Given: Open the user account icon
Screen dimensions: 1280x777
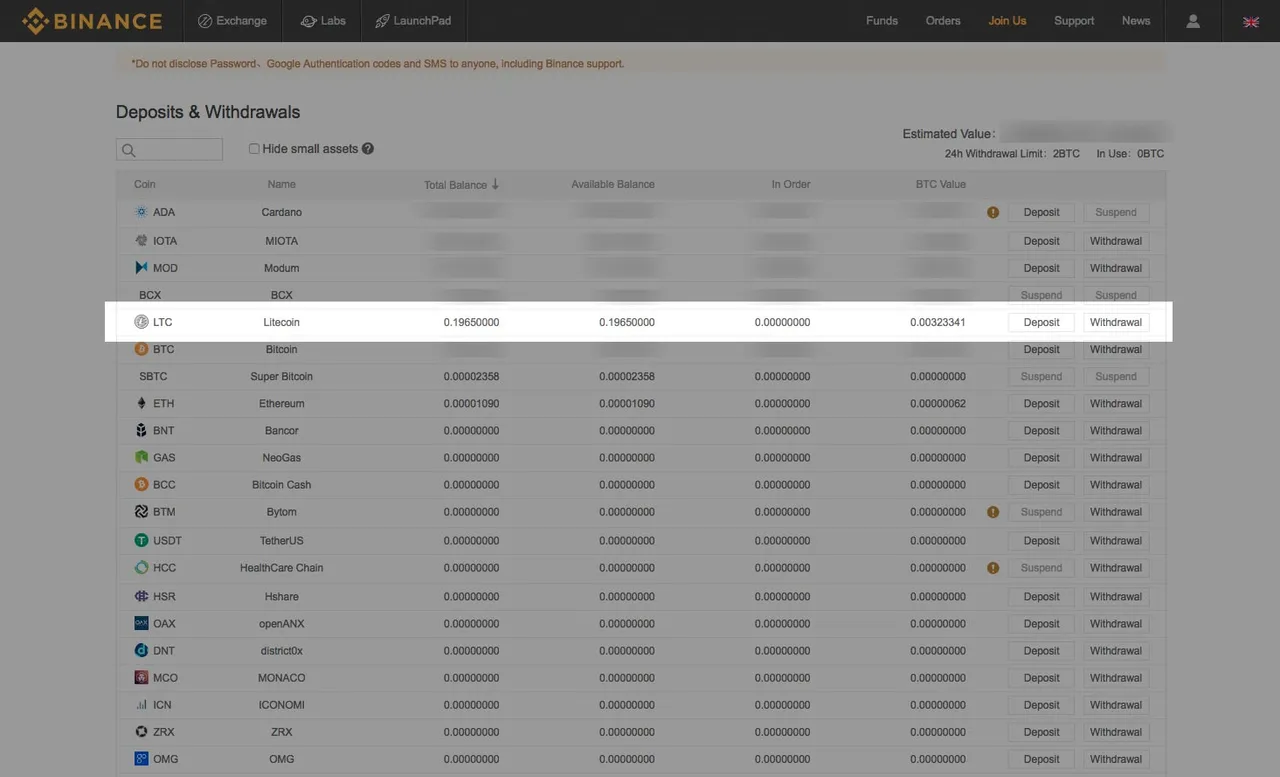Looking at the screenshot, I should [x=1193, y=21].
